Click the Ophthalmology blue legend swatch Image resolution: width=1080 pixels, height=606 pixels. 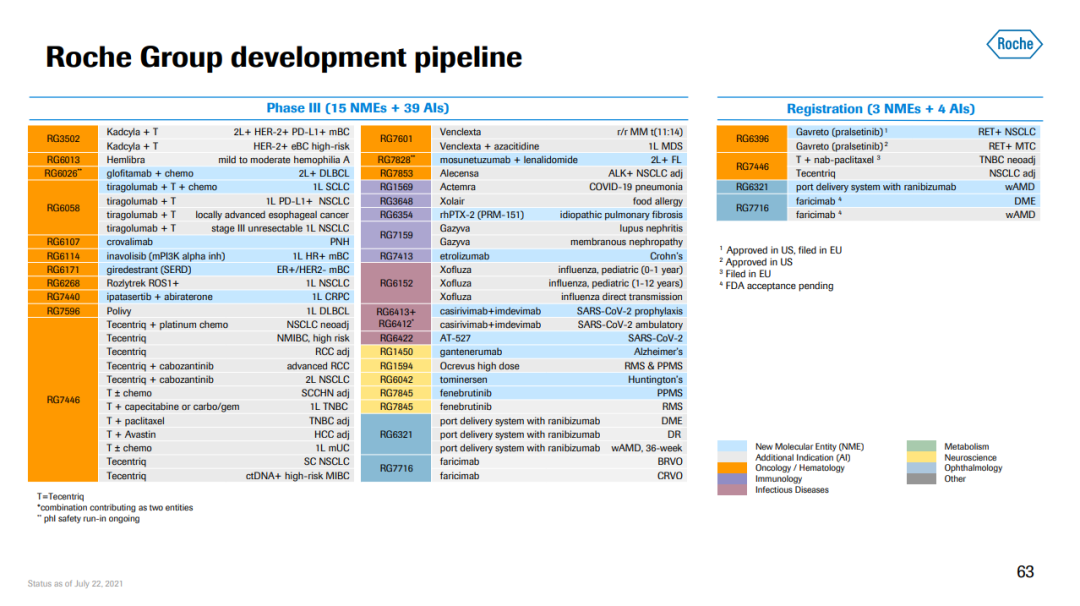[921, 468]
